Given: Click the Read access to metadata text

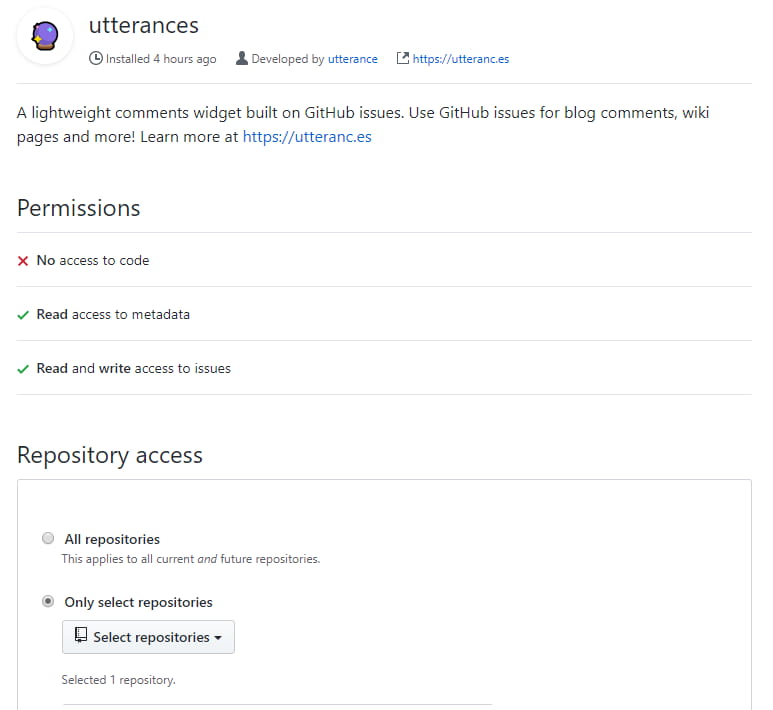Looking at the screenshot, I should (113, 315).
